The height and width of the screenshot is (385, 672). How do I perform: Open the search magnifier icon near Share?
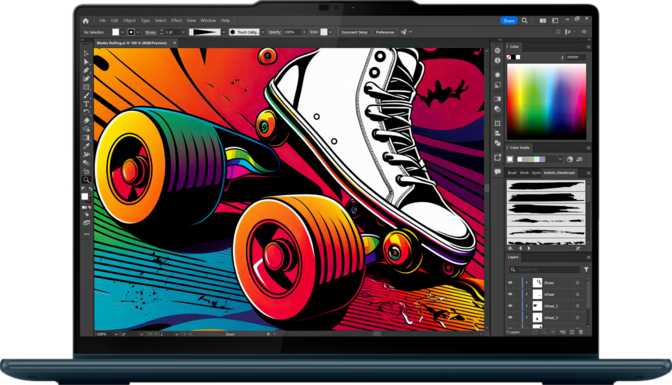point(525,20)
